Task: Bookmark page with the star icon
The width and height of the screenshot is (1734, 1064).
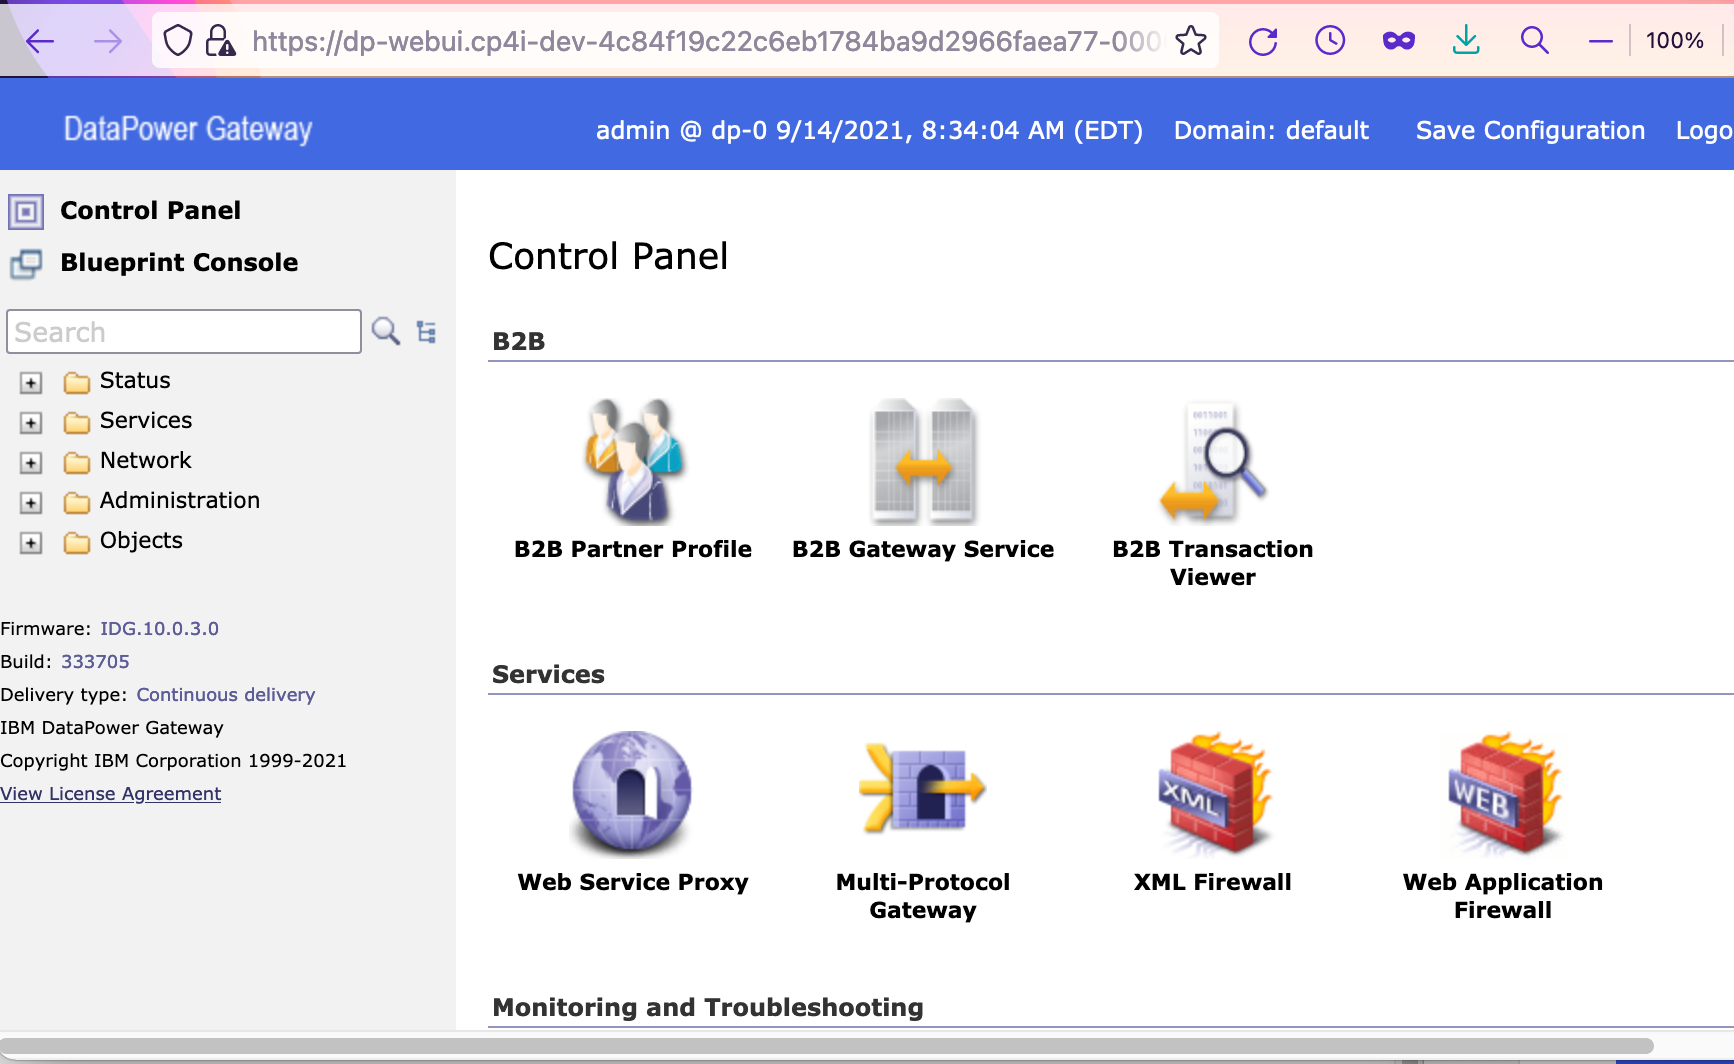Action: (x=1191, y=41)
